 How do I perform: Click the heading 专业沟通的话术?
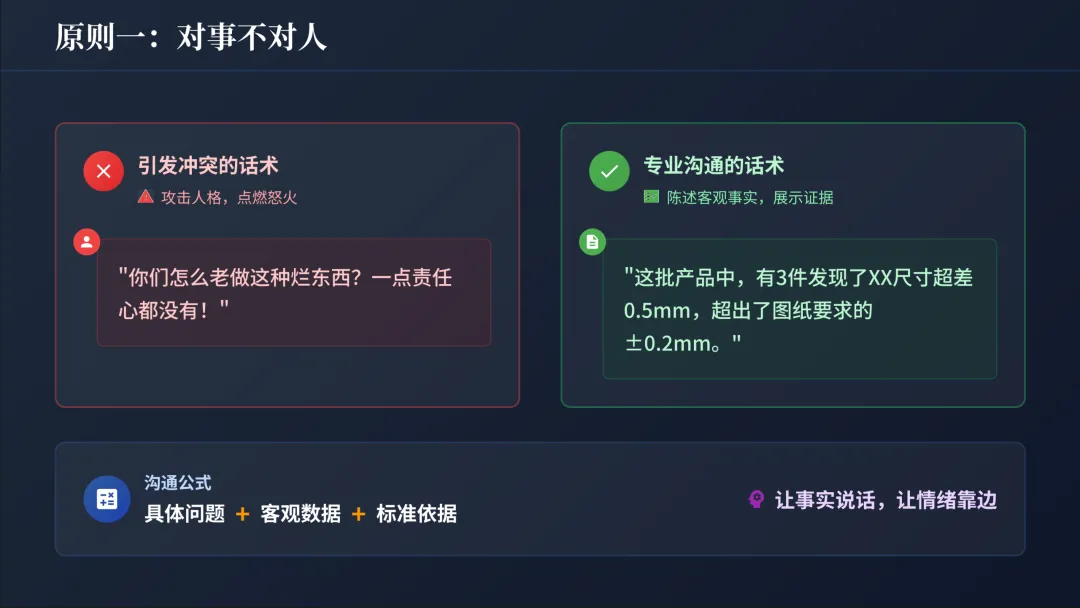tap(714, 166)
